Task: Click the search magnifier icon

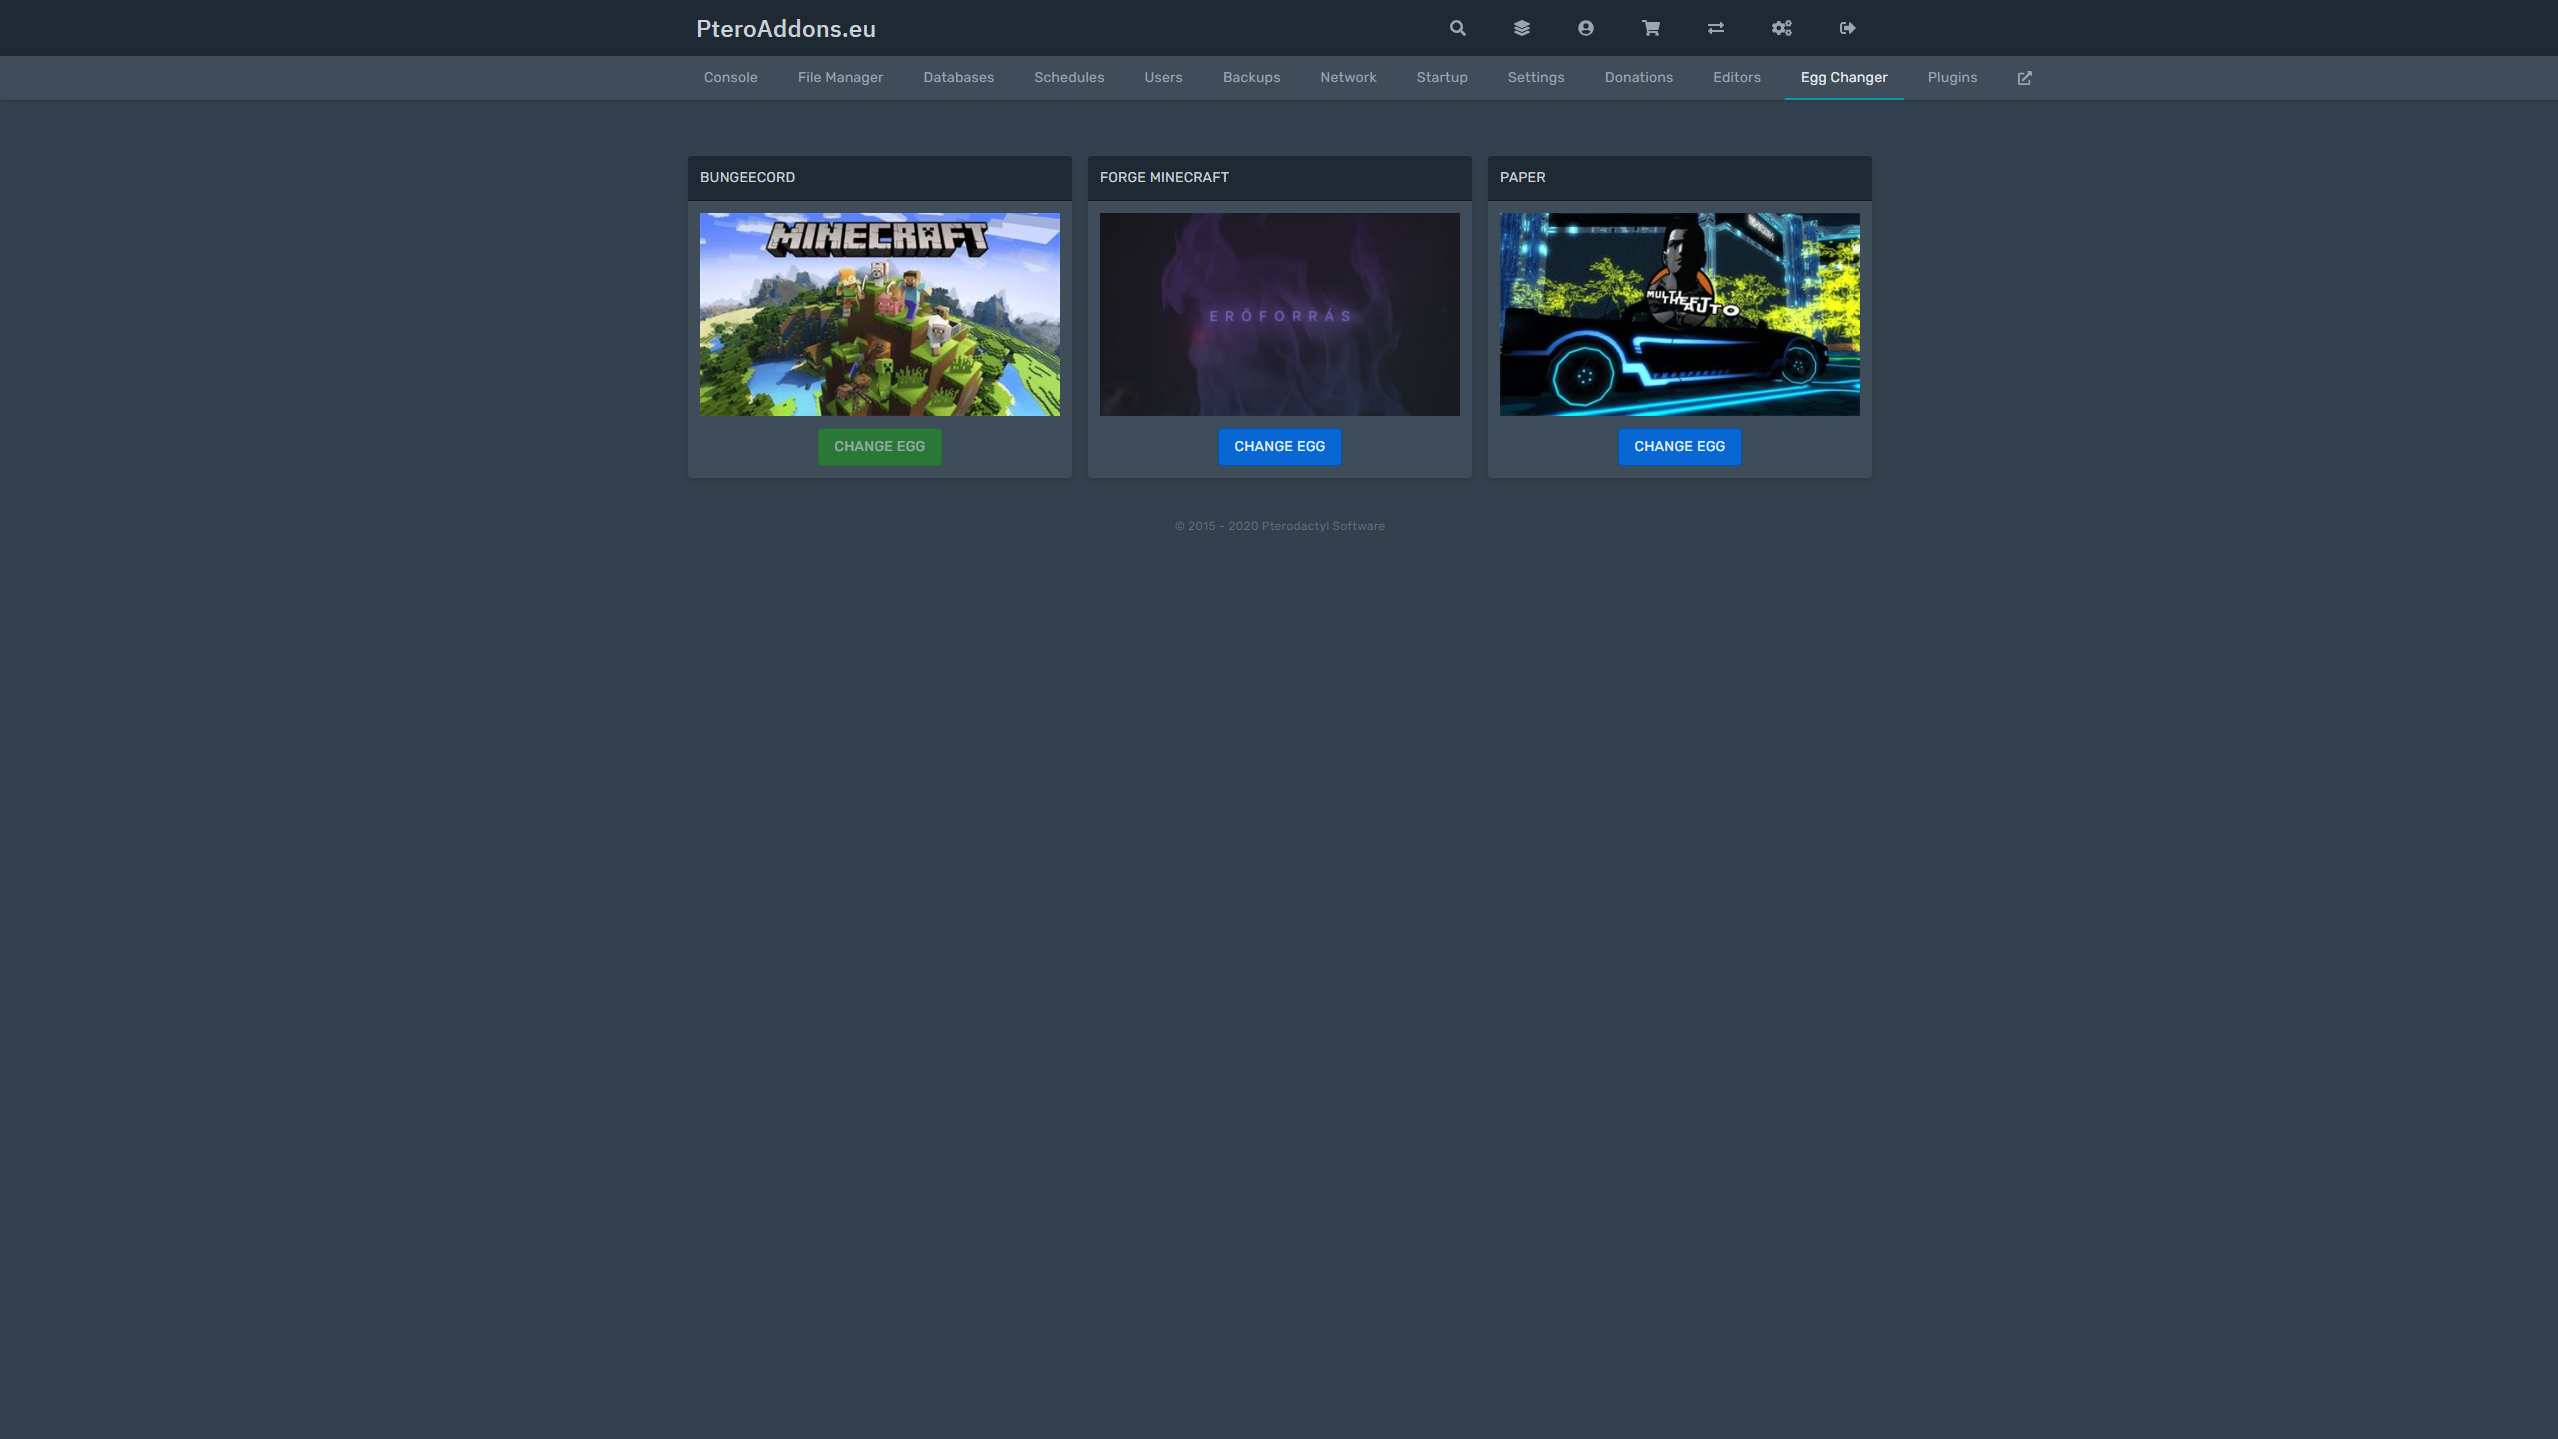Action: [1457, 28]
